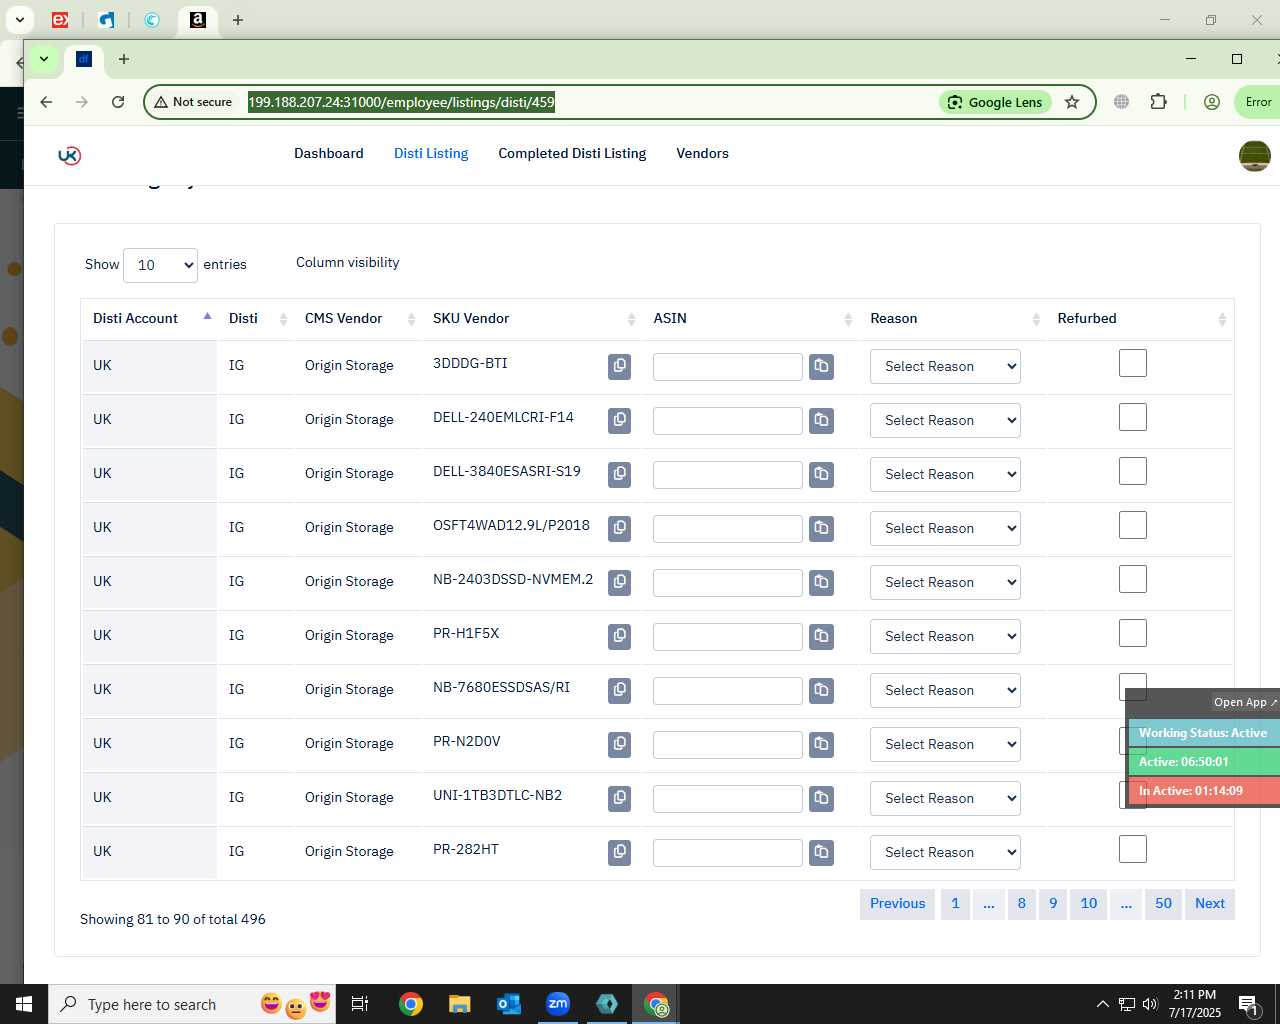The height and width of the screenshot is (1024, 1280).
Task: Copy SKU 3DDDG-BTI with its copy icon
Action: (x=620, y=366)
